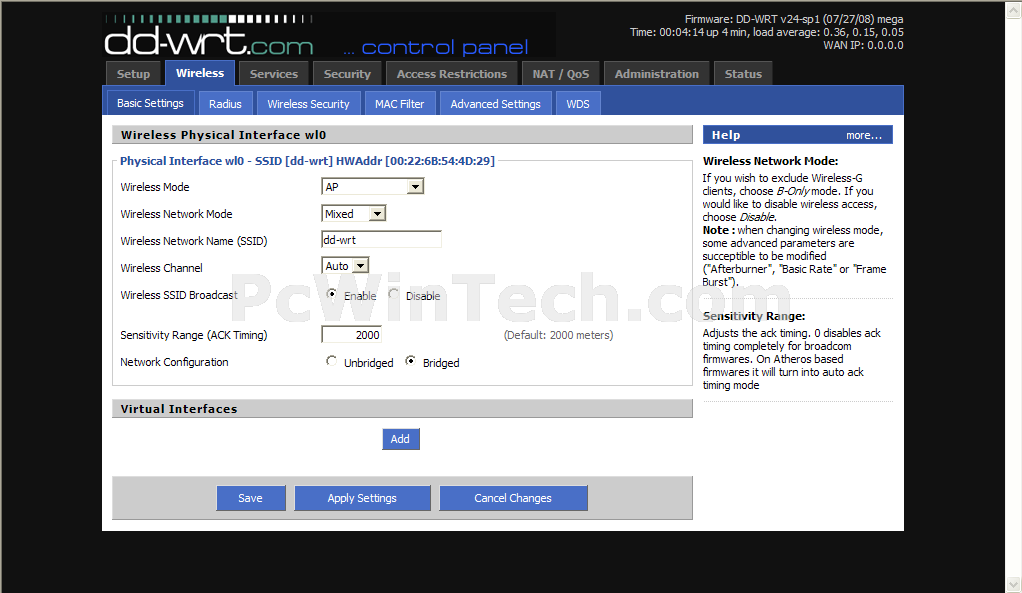1022x593 pixels.
Task: Click Apply Settings
Action: 362,498
